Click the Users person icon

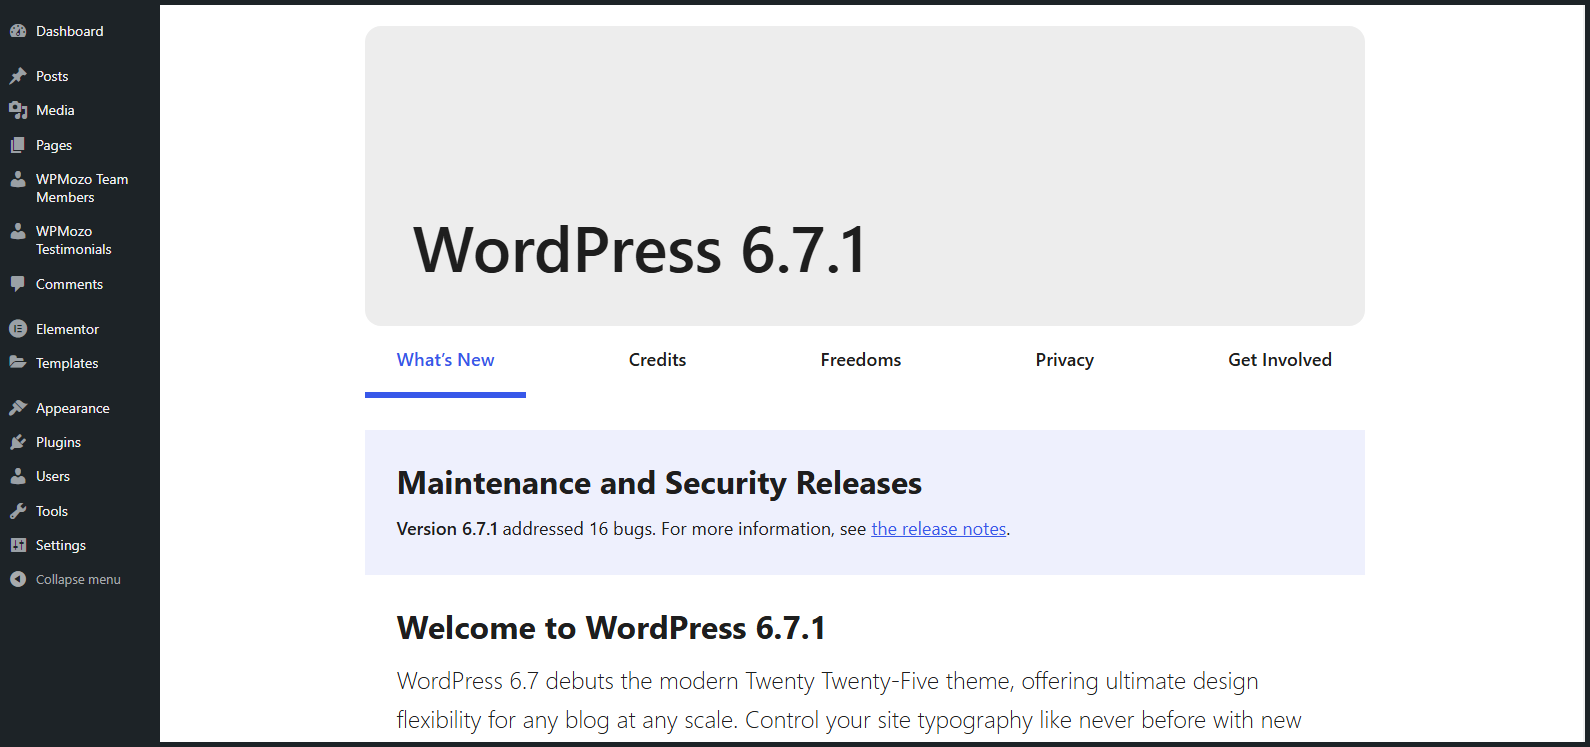tap(18, 476)
